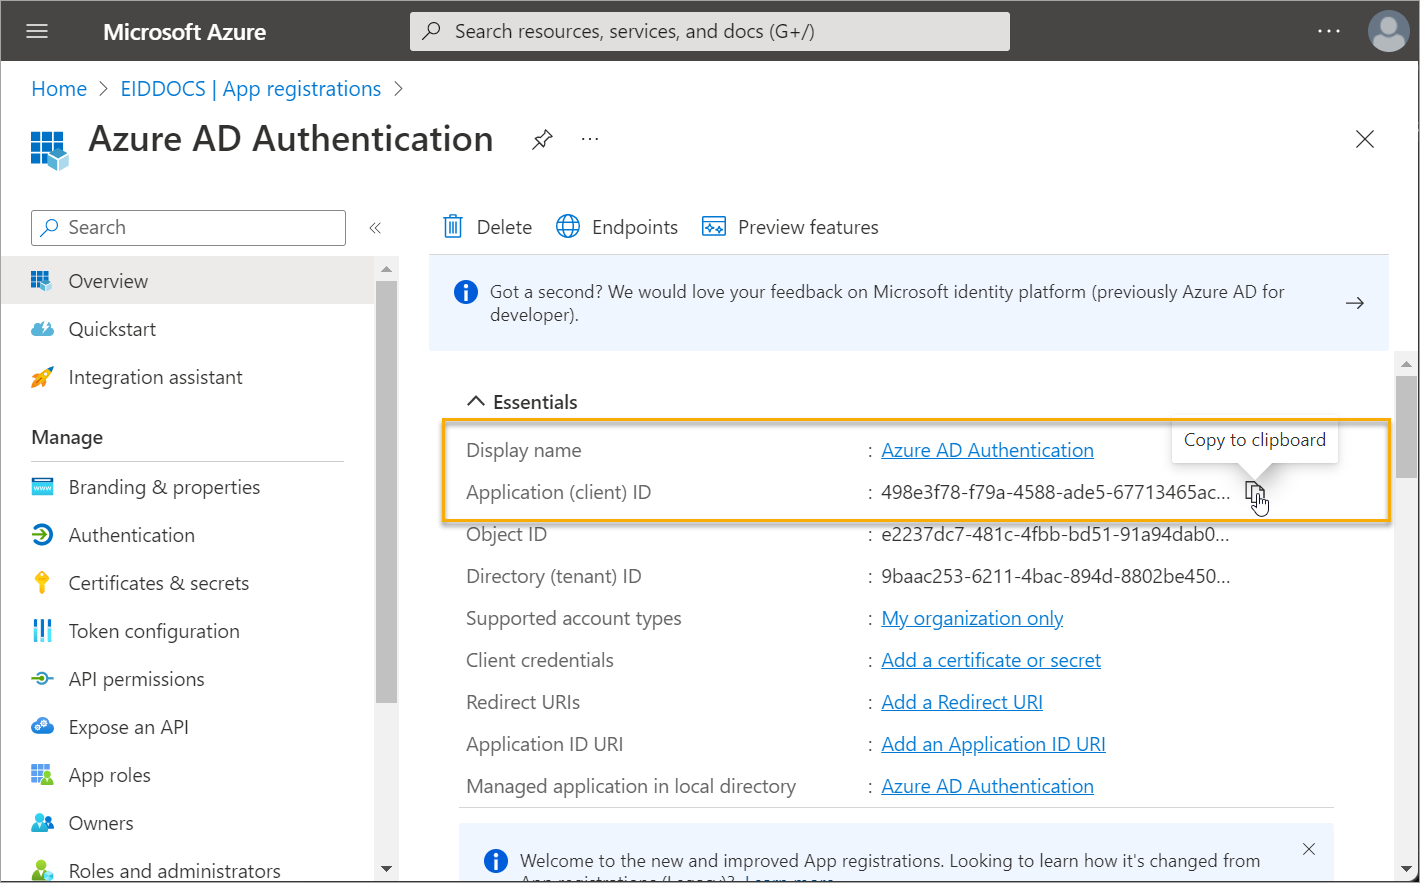This screenshot has width=1420, height=883.
Task: Open the My organization only link
Action: pos(971,618)
